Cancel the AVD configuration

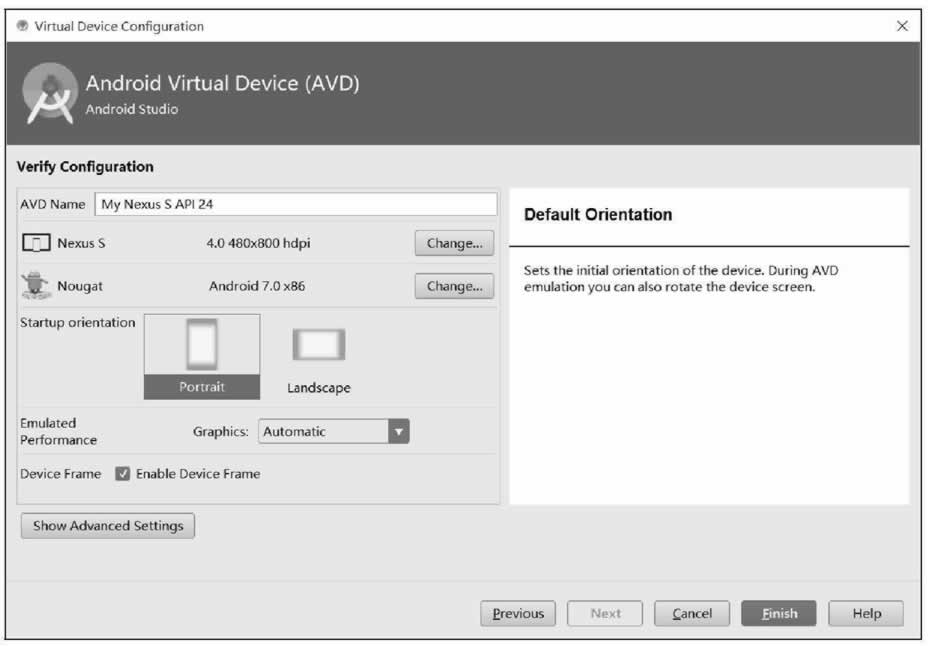(691, 614)
